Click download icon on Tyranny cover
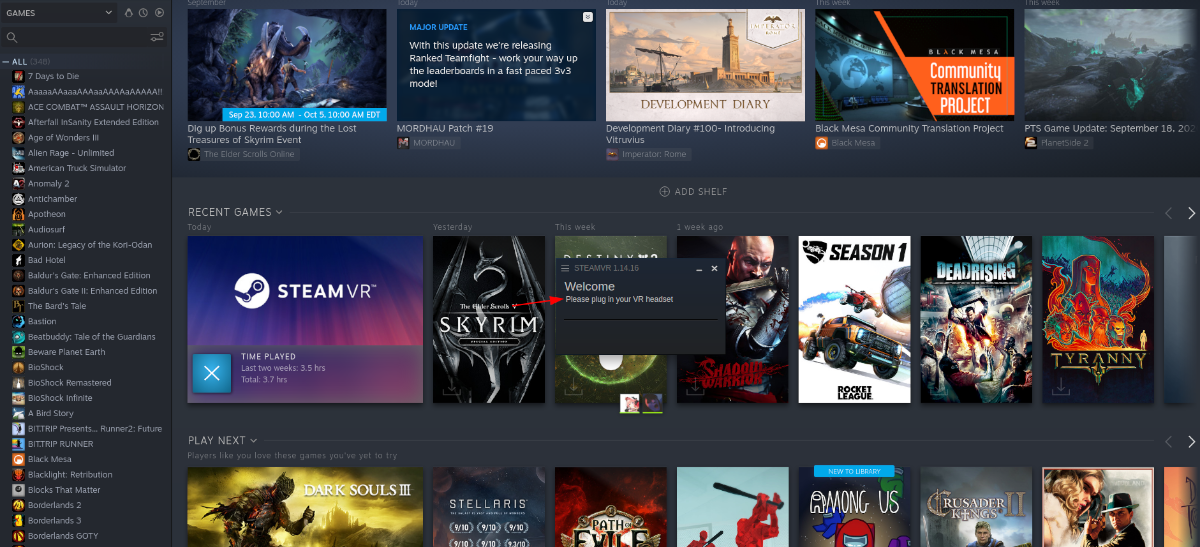Image resolution: width=1200 pixels, height=547 pixels. [1061, 387]
